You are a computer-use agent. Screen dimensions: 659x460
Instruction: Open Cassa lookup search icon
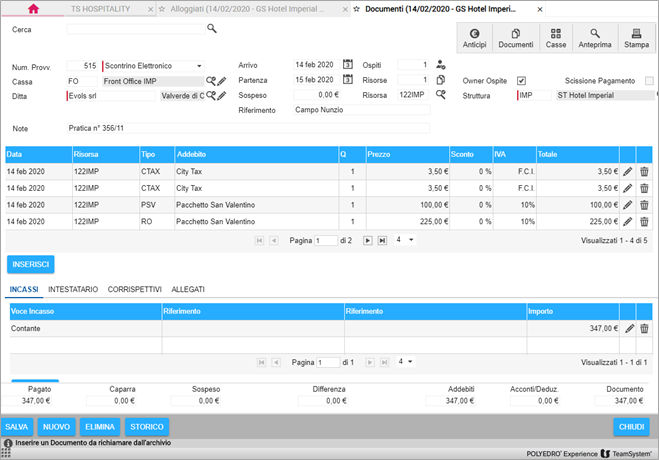tap(211, 81)
